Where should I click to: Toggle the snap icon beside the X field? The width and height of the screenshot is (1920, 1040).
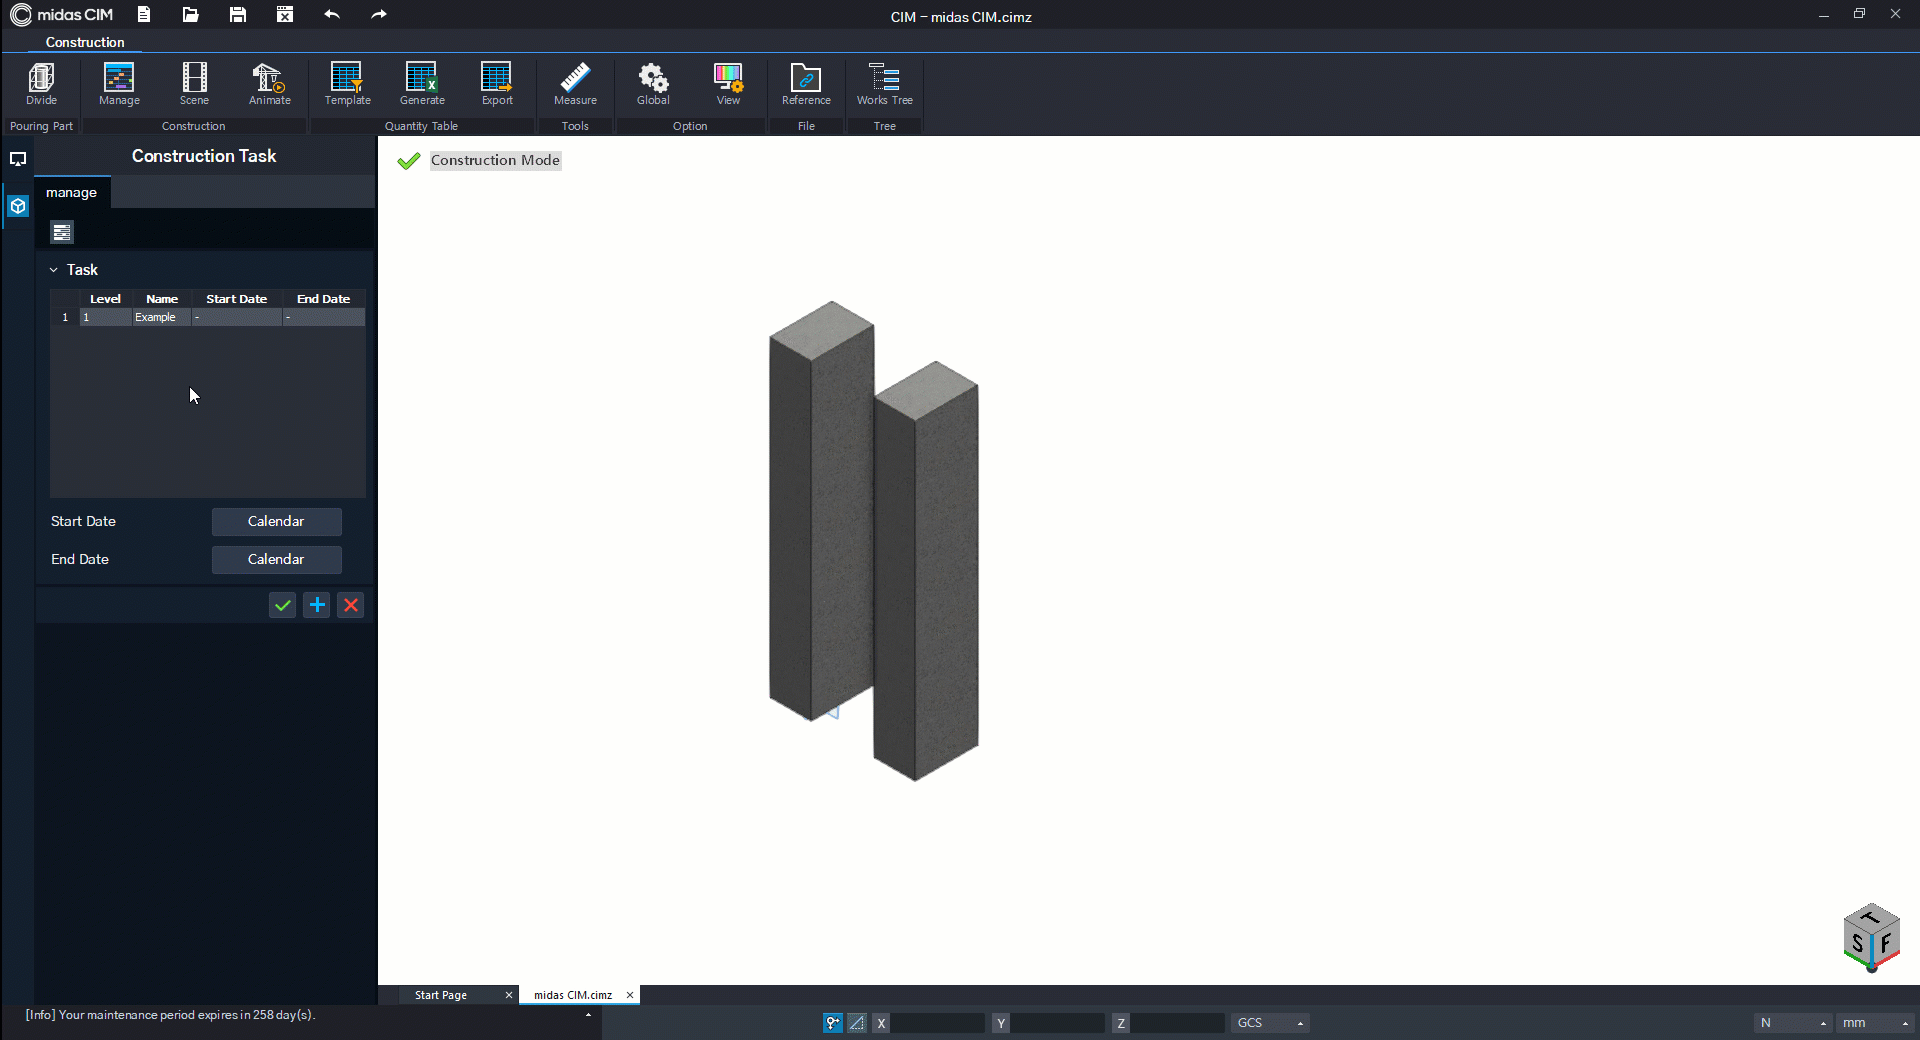tap(832, 1023)
